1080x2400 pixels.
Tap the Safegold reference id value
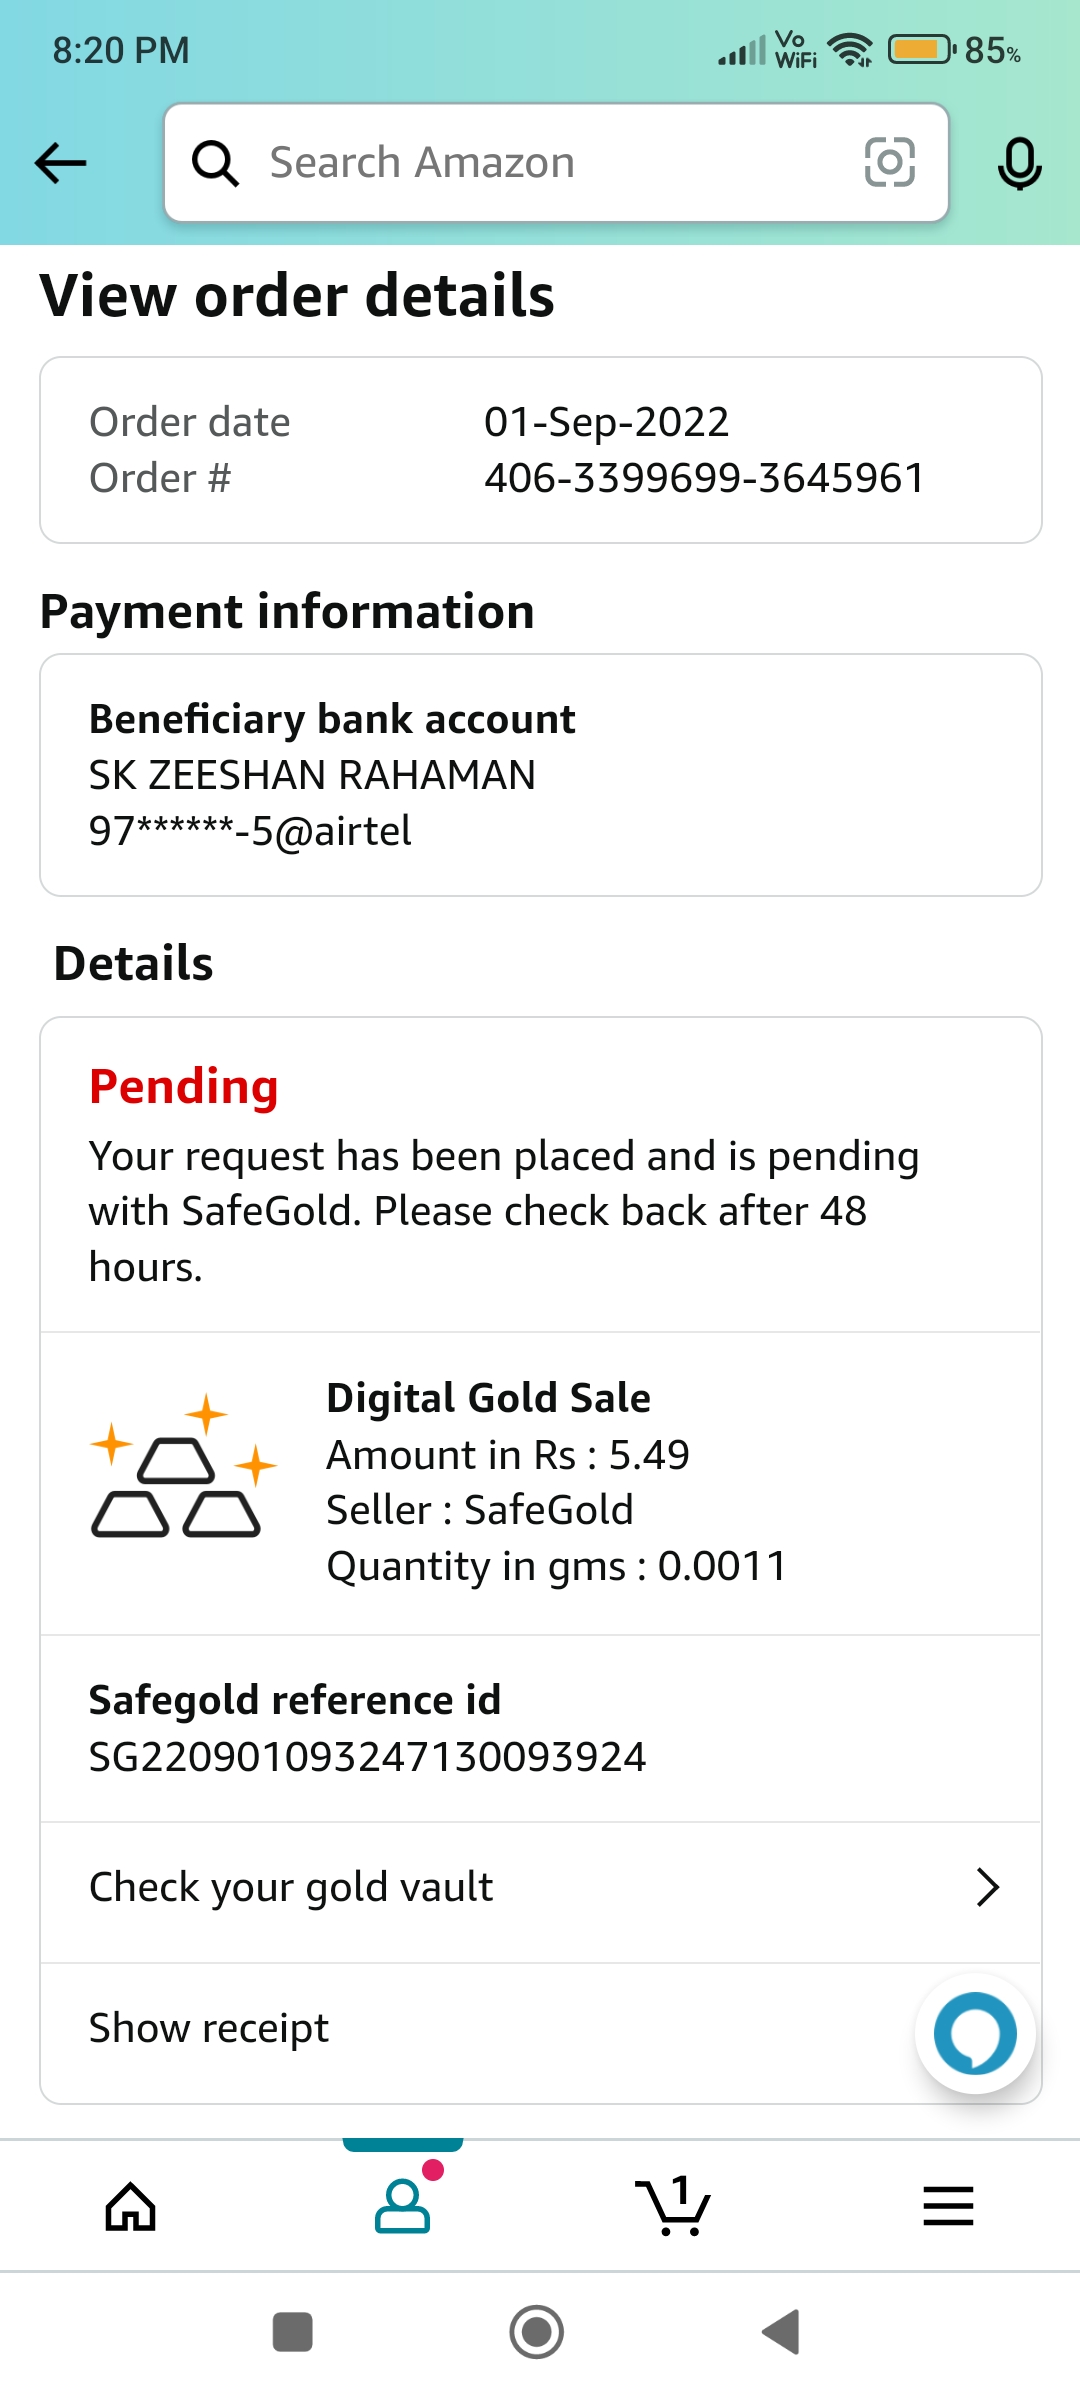(367, 1757)
